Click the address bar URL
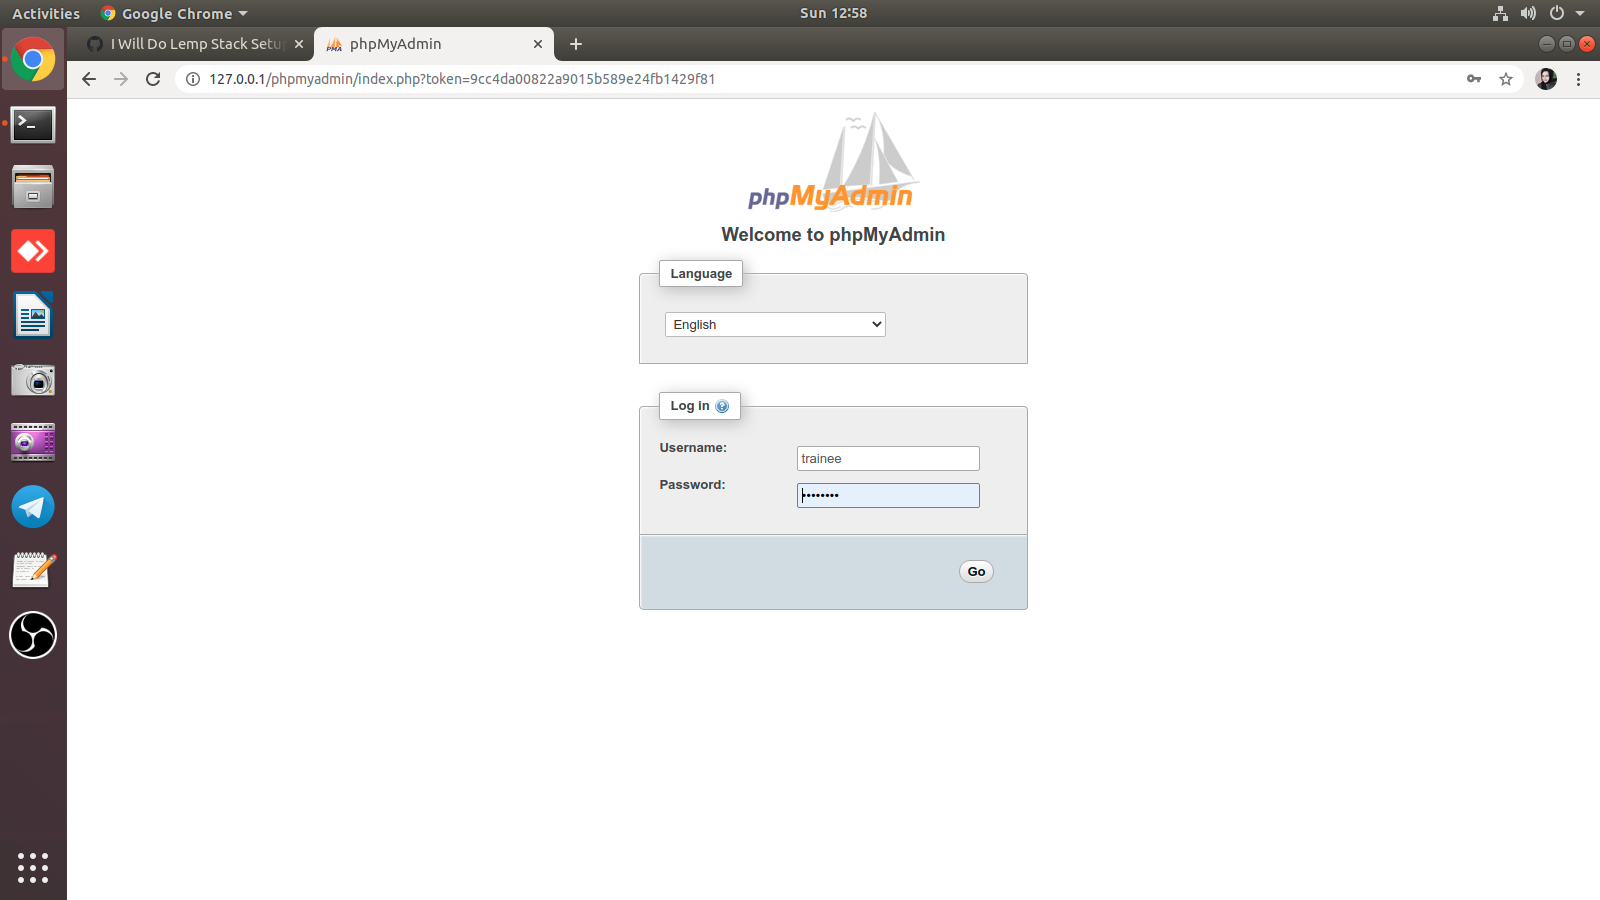The image size is (1600, 900). (x=462, y=79)
